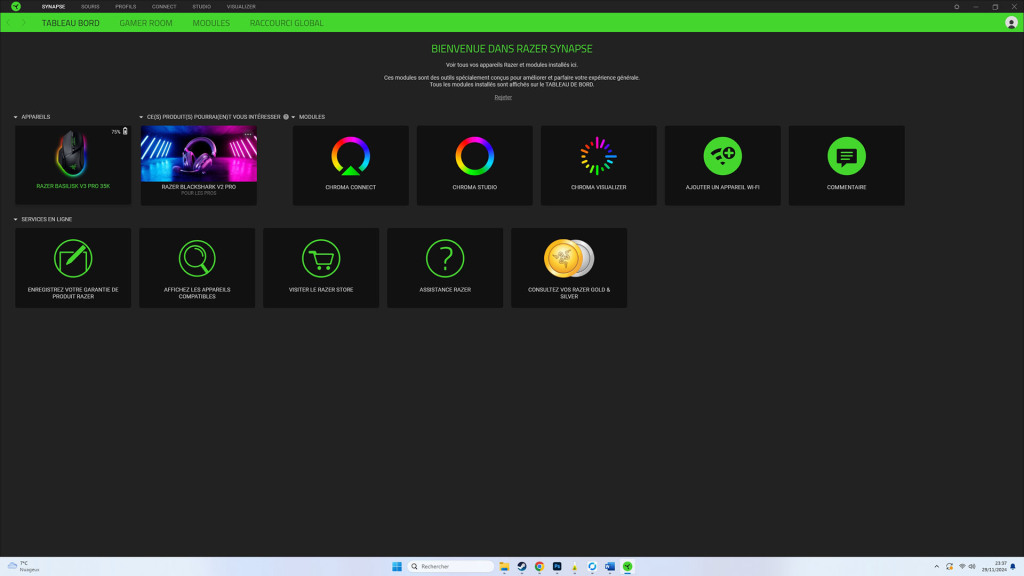
Task: Open the Commentaire feedback tile
Action: click(847, 165)
